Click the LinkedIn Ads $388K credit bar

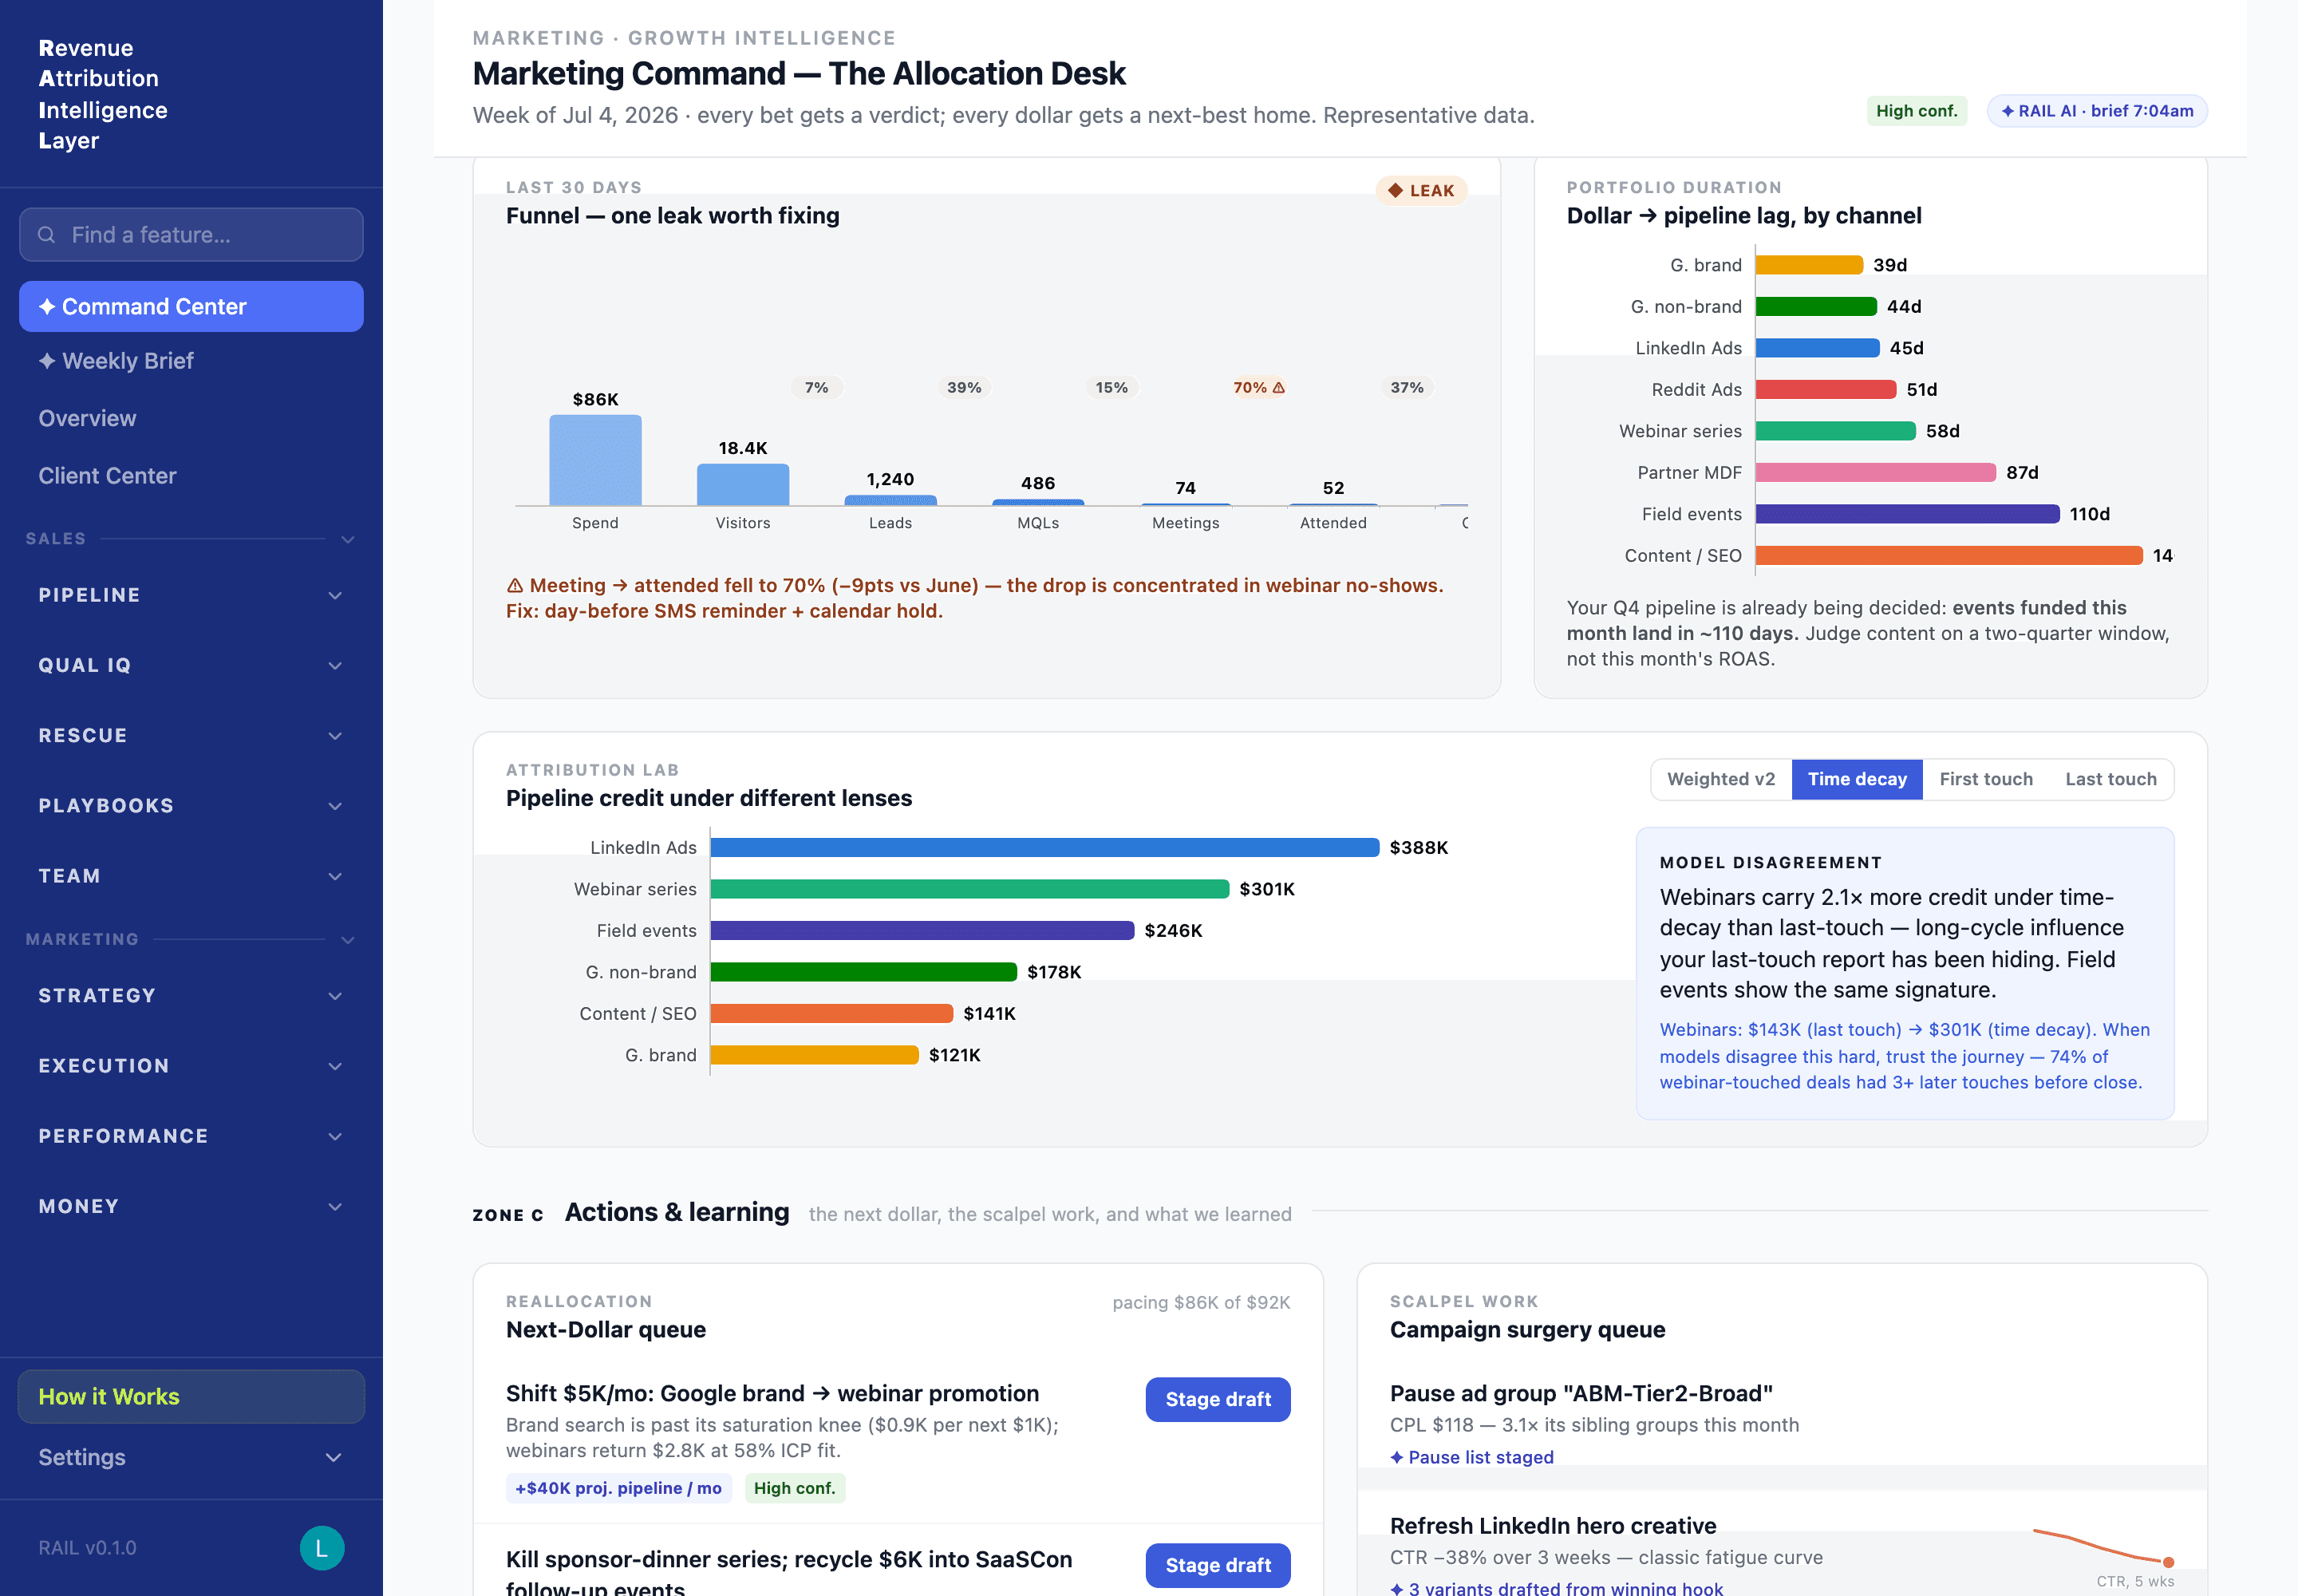point(1045,848)
